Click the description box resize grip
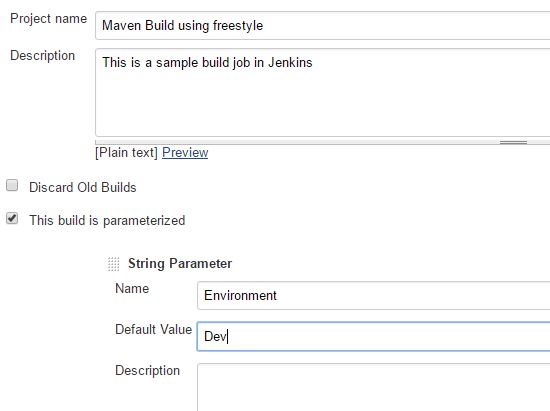The width and height of the screenshot is (550, 411). point(513,142)
